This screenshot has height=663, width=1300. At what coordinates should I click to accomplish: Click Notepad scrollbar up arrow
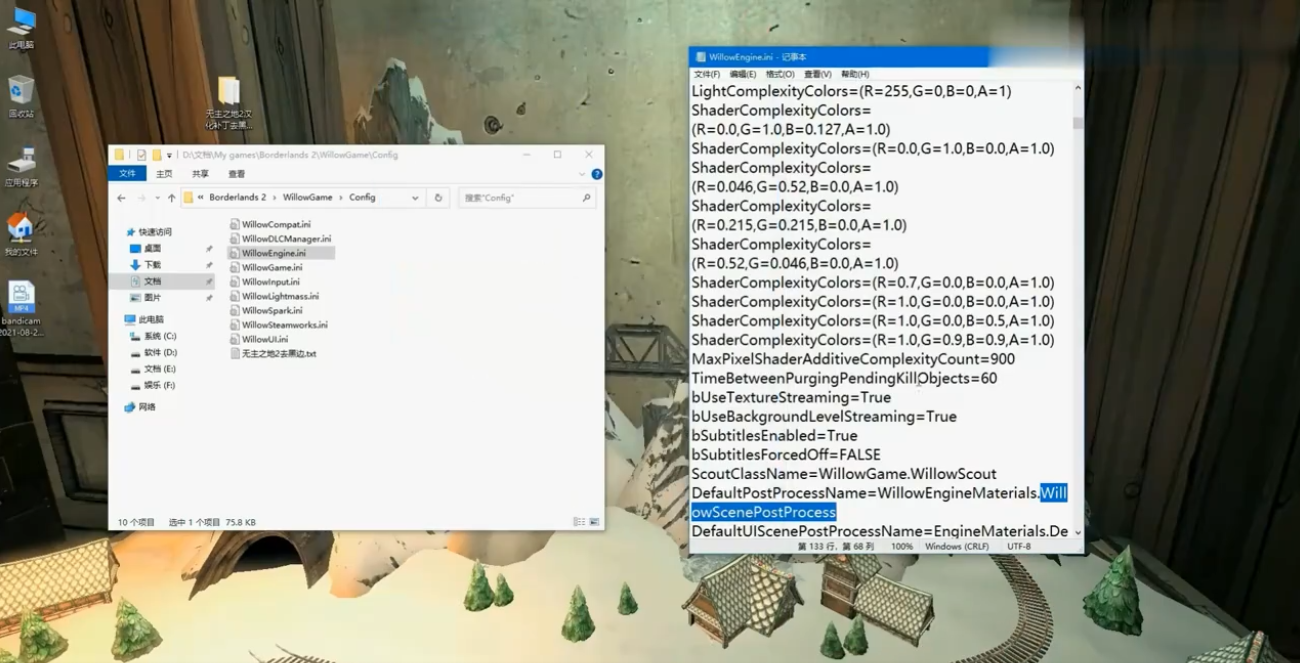click(x=1078, y=88)
